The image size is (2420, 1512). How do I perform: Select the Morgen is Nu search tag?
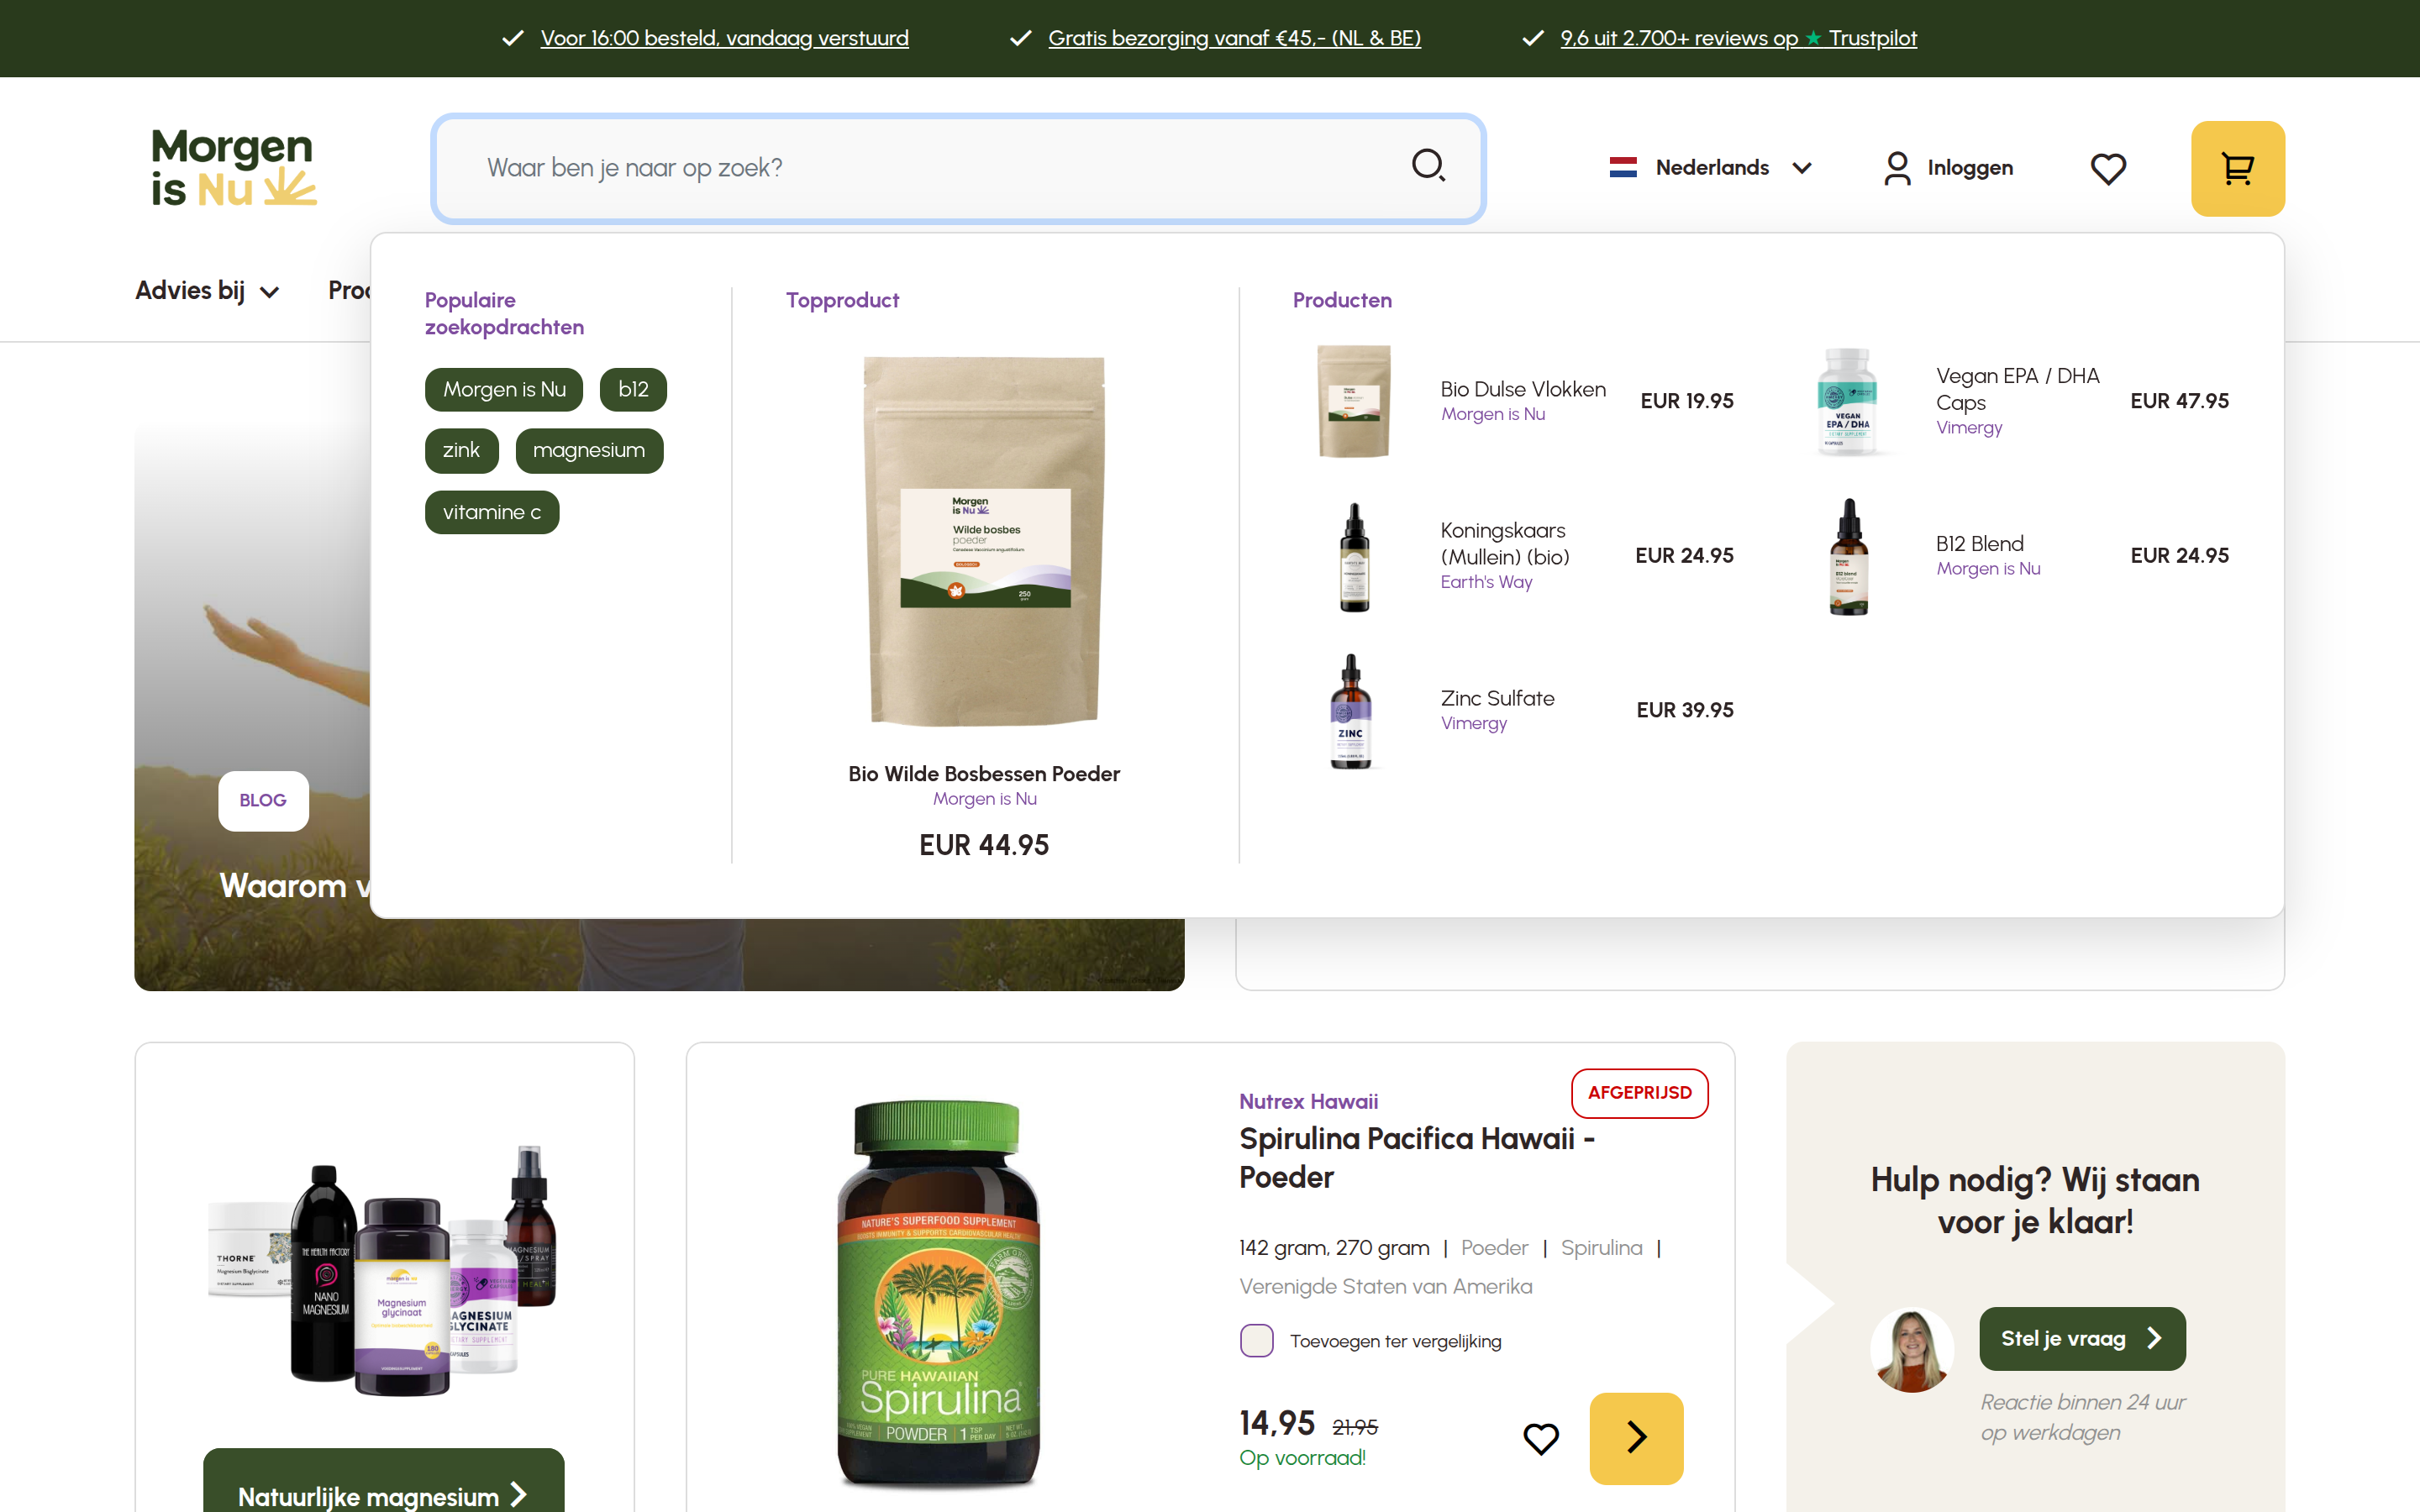(504, 389)
